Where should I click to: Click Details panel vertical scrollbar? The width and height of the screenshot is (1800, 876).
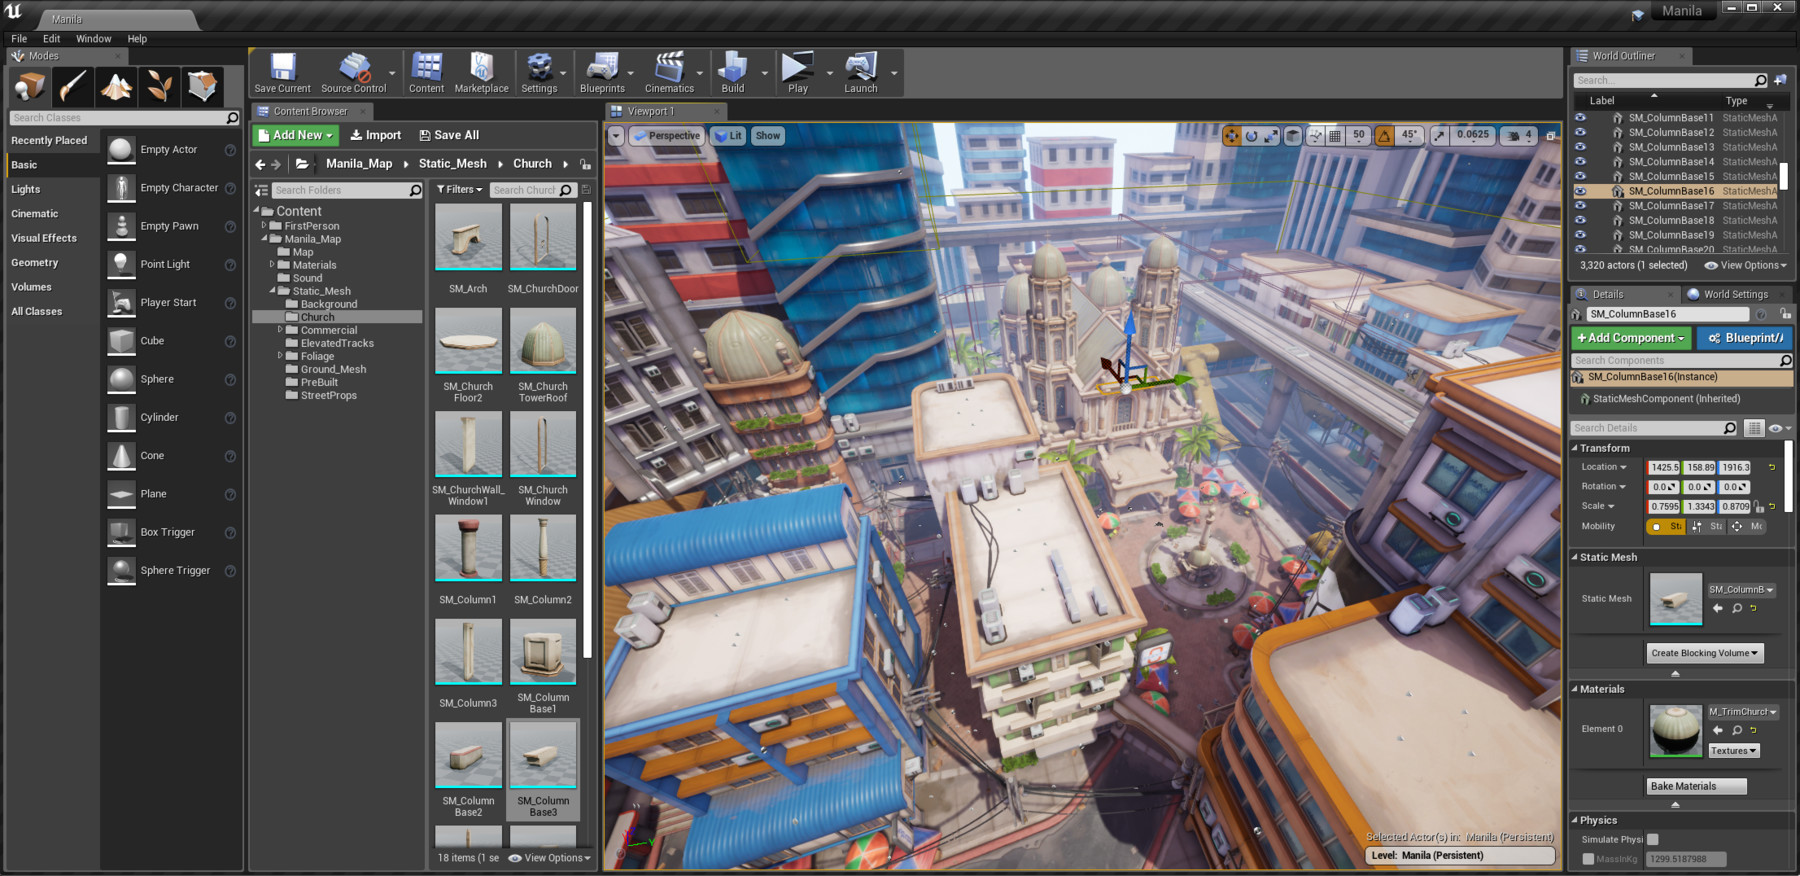[x=1789, y=476]
